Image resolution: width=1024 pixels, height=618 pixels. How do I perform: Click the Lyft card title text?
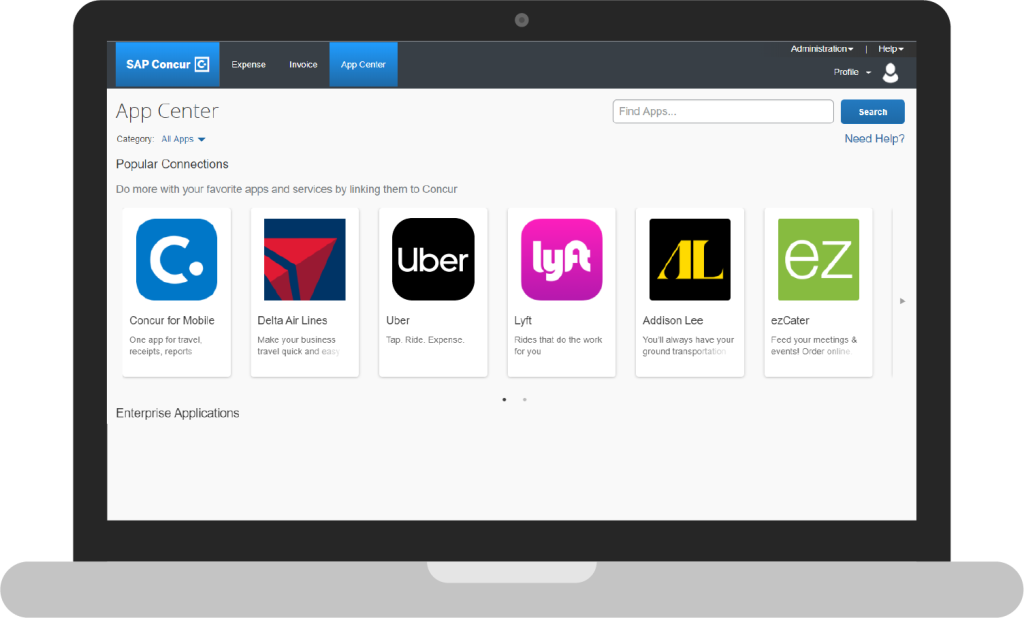(522, 320)
